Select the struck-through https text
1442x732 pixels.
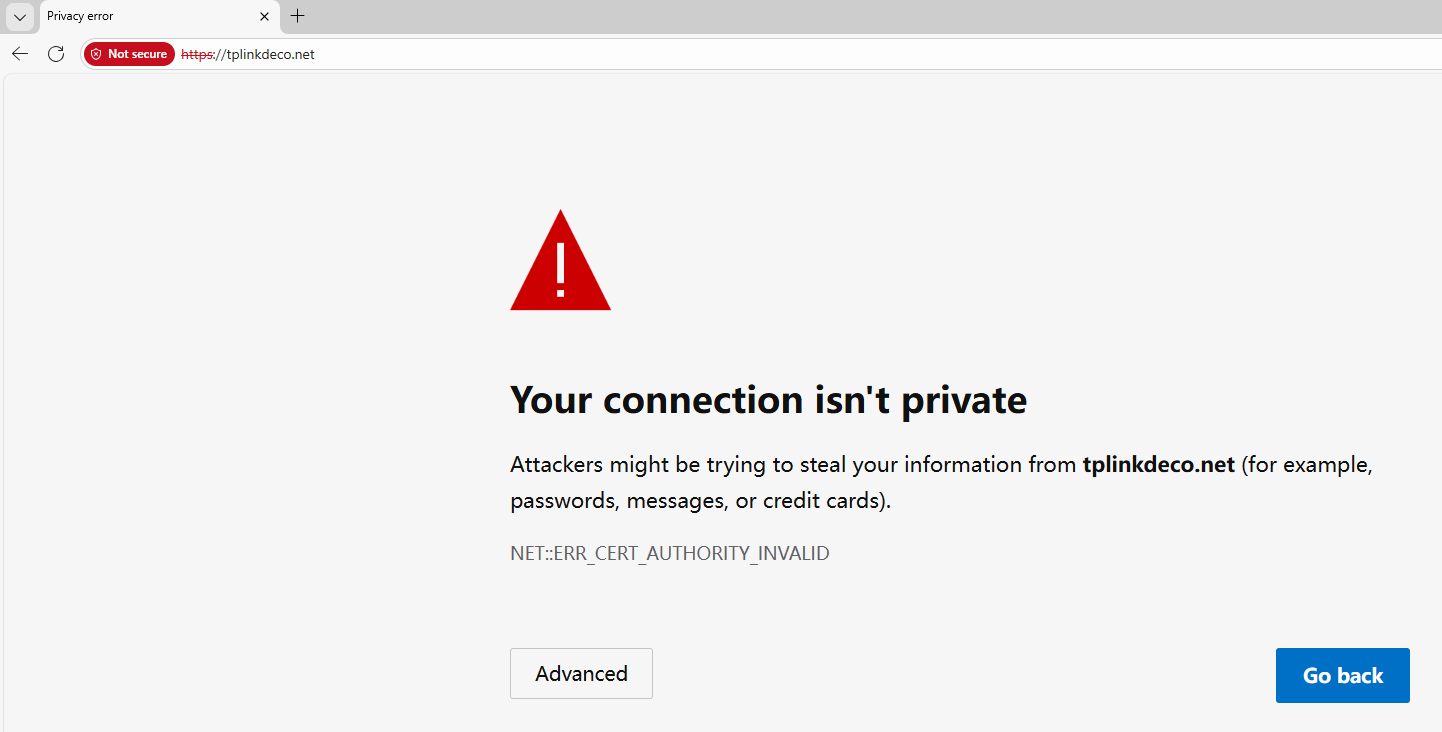coord(198,54)
